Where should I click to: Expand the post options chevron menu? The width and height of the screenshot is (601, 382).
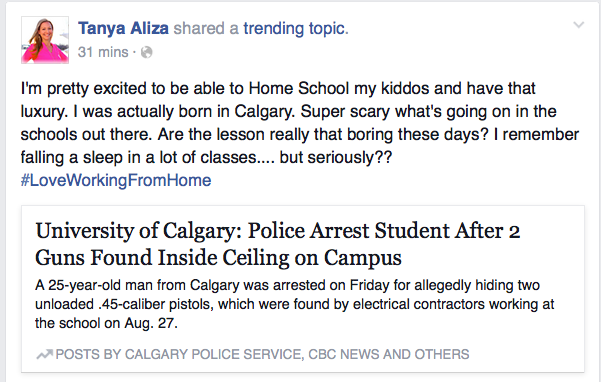pos(578,25)
